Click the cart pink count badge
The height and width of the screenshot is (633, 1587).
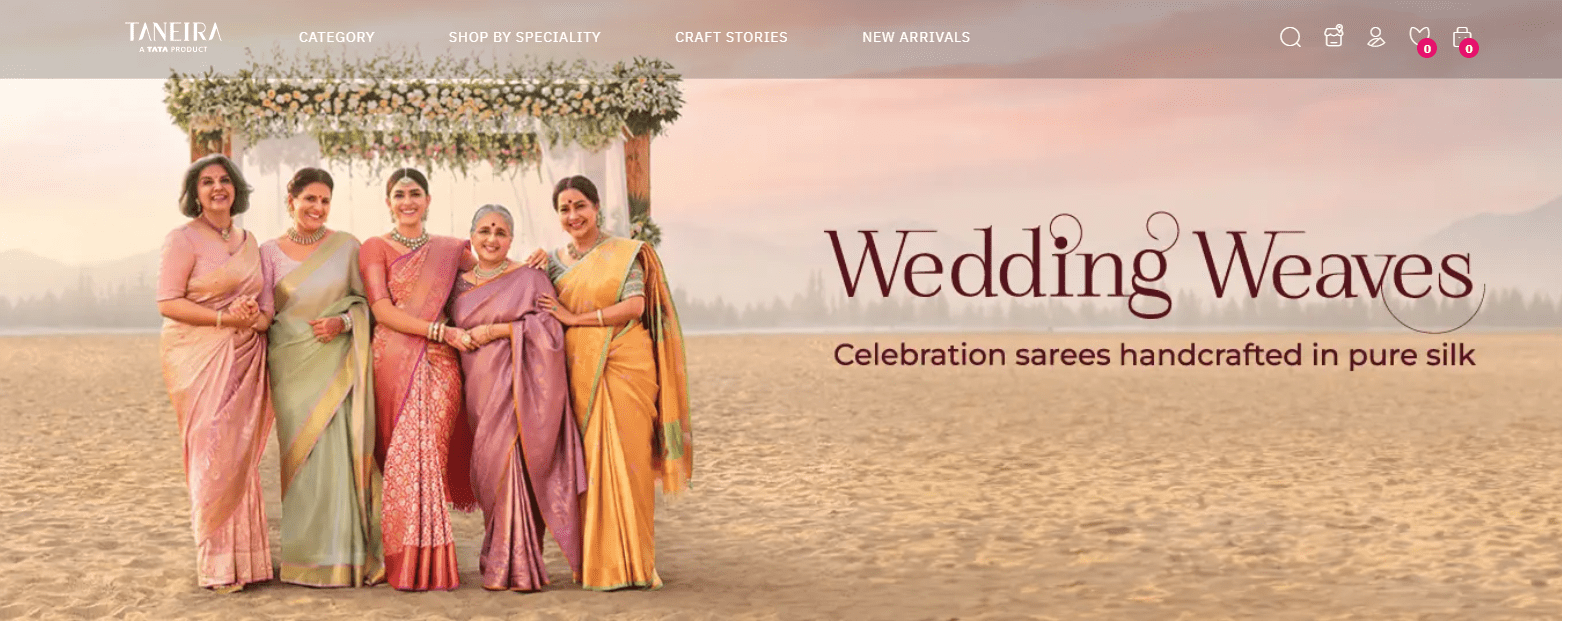tap(1468, 48)
